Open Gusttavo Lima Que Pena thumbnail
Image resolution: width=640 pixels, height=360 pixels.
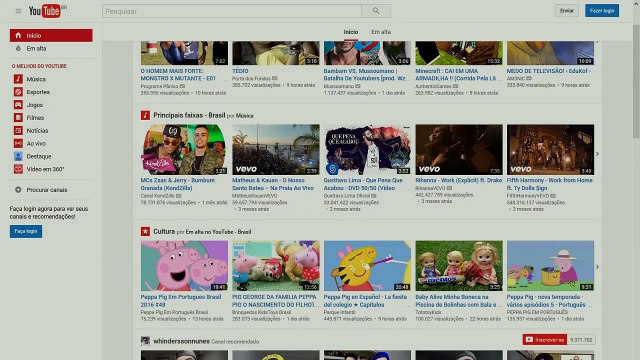pyautogui.click(x=367, y=150)
